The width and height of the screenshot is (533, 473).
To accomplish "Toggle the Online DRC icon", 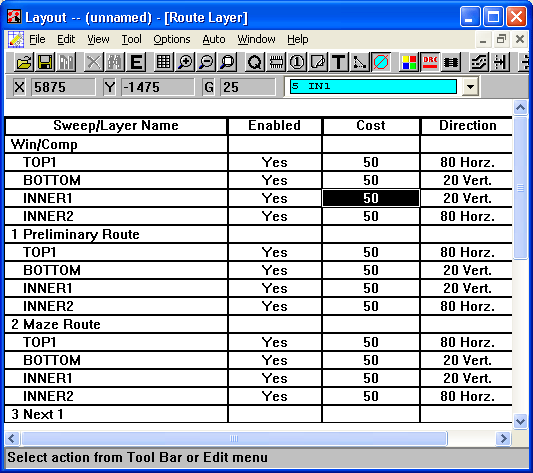I will click(x=430, y=63).
